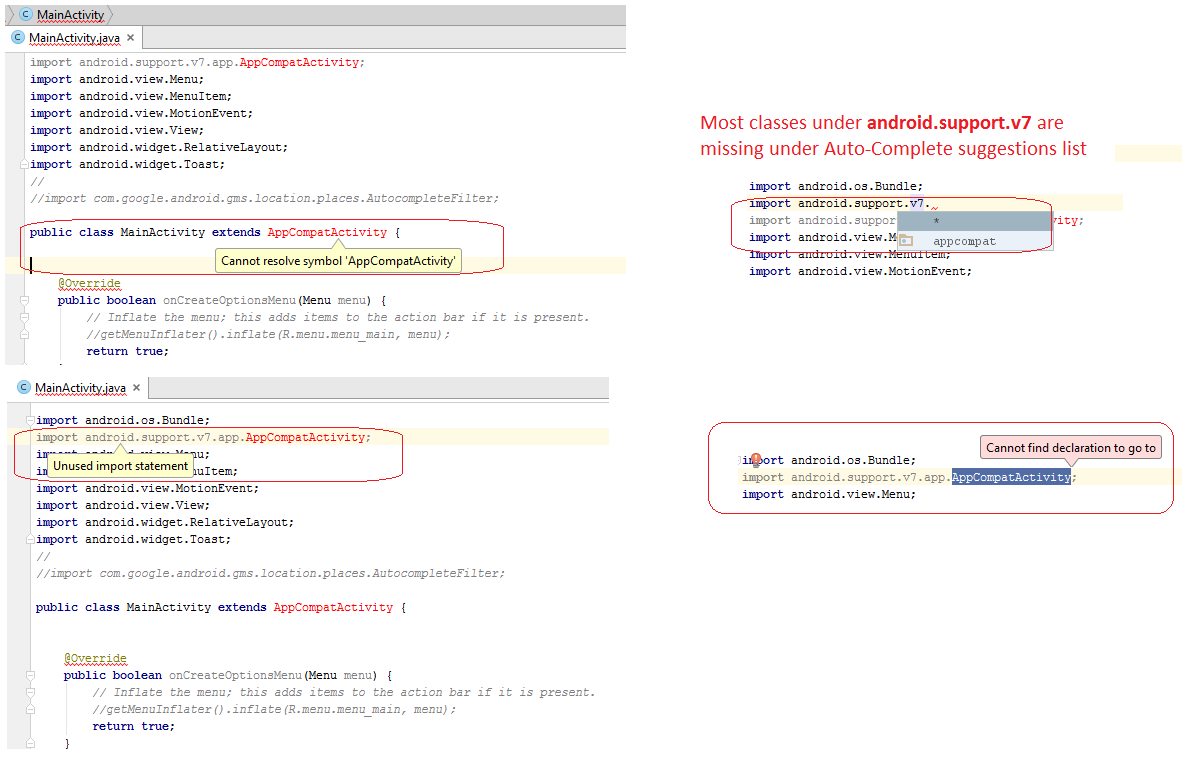Click the red heading mentioning android.support.v7 classes

tap(893, 136)
